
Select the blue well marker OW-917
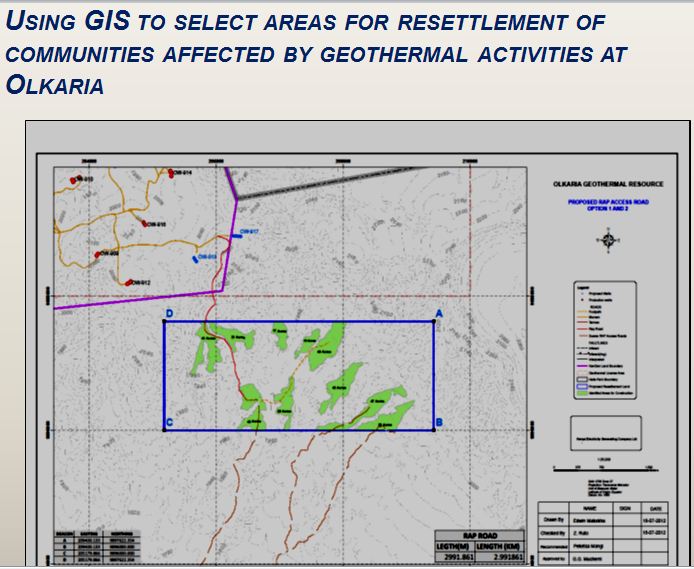(x=237, y=236)
